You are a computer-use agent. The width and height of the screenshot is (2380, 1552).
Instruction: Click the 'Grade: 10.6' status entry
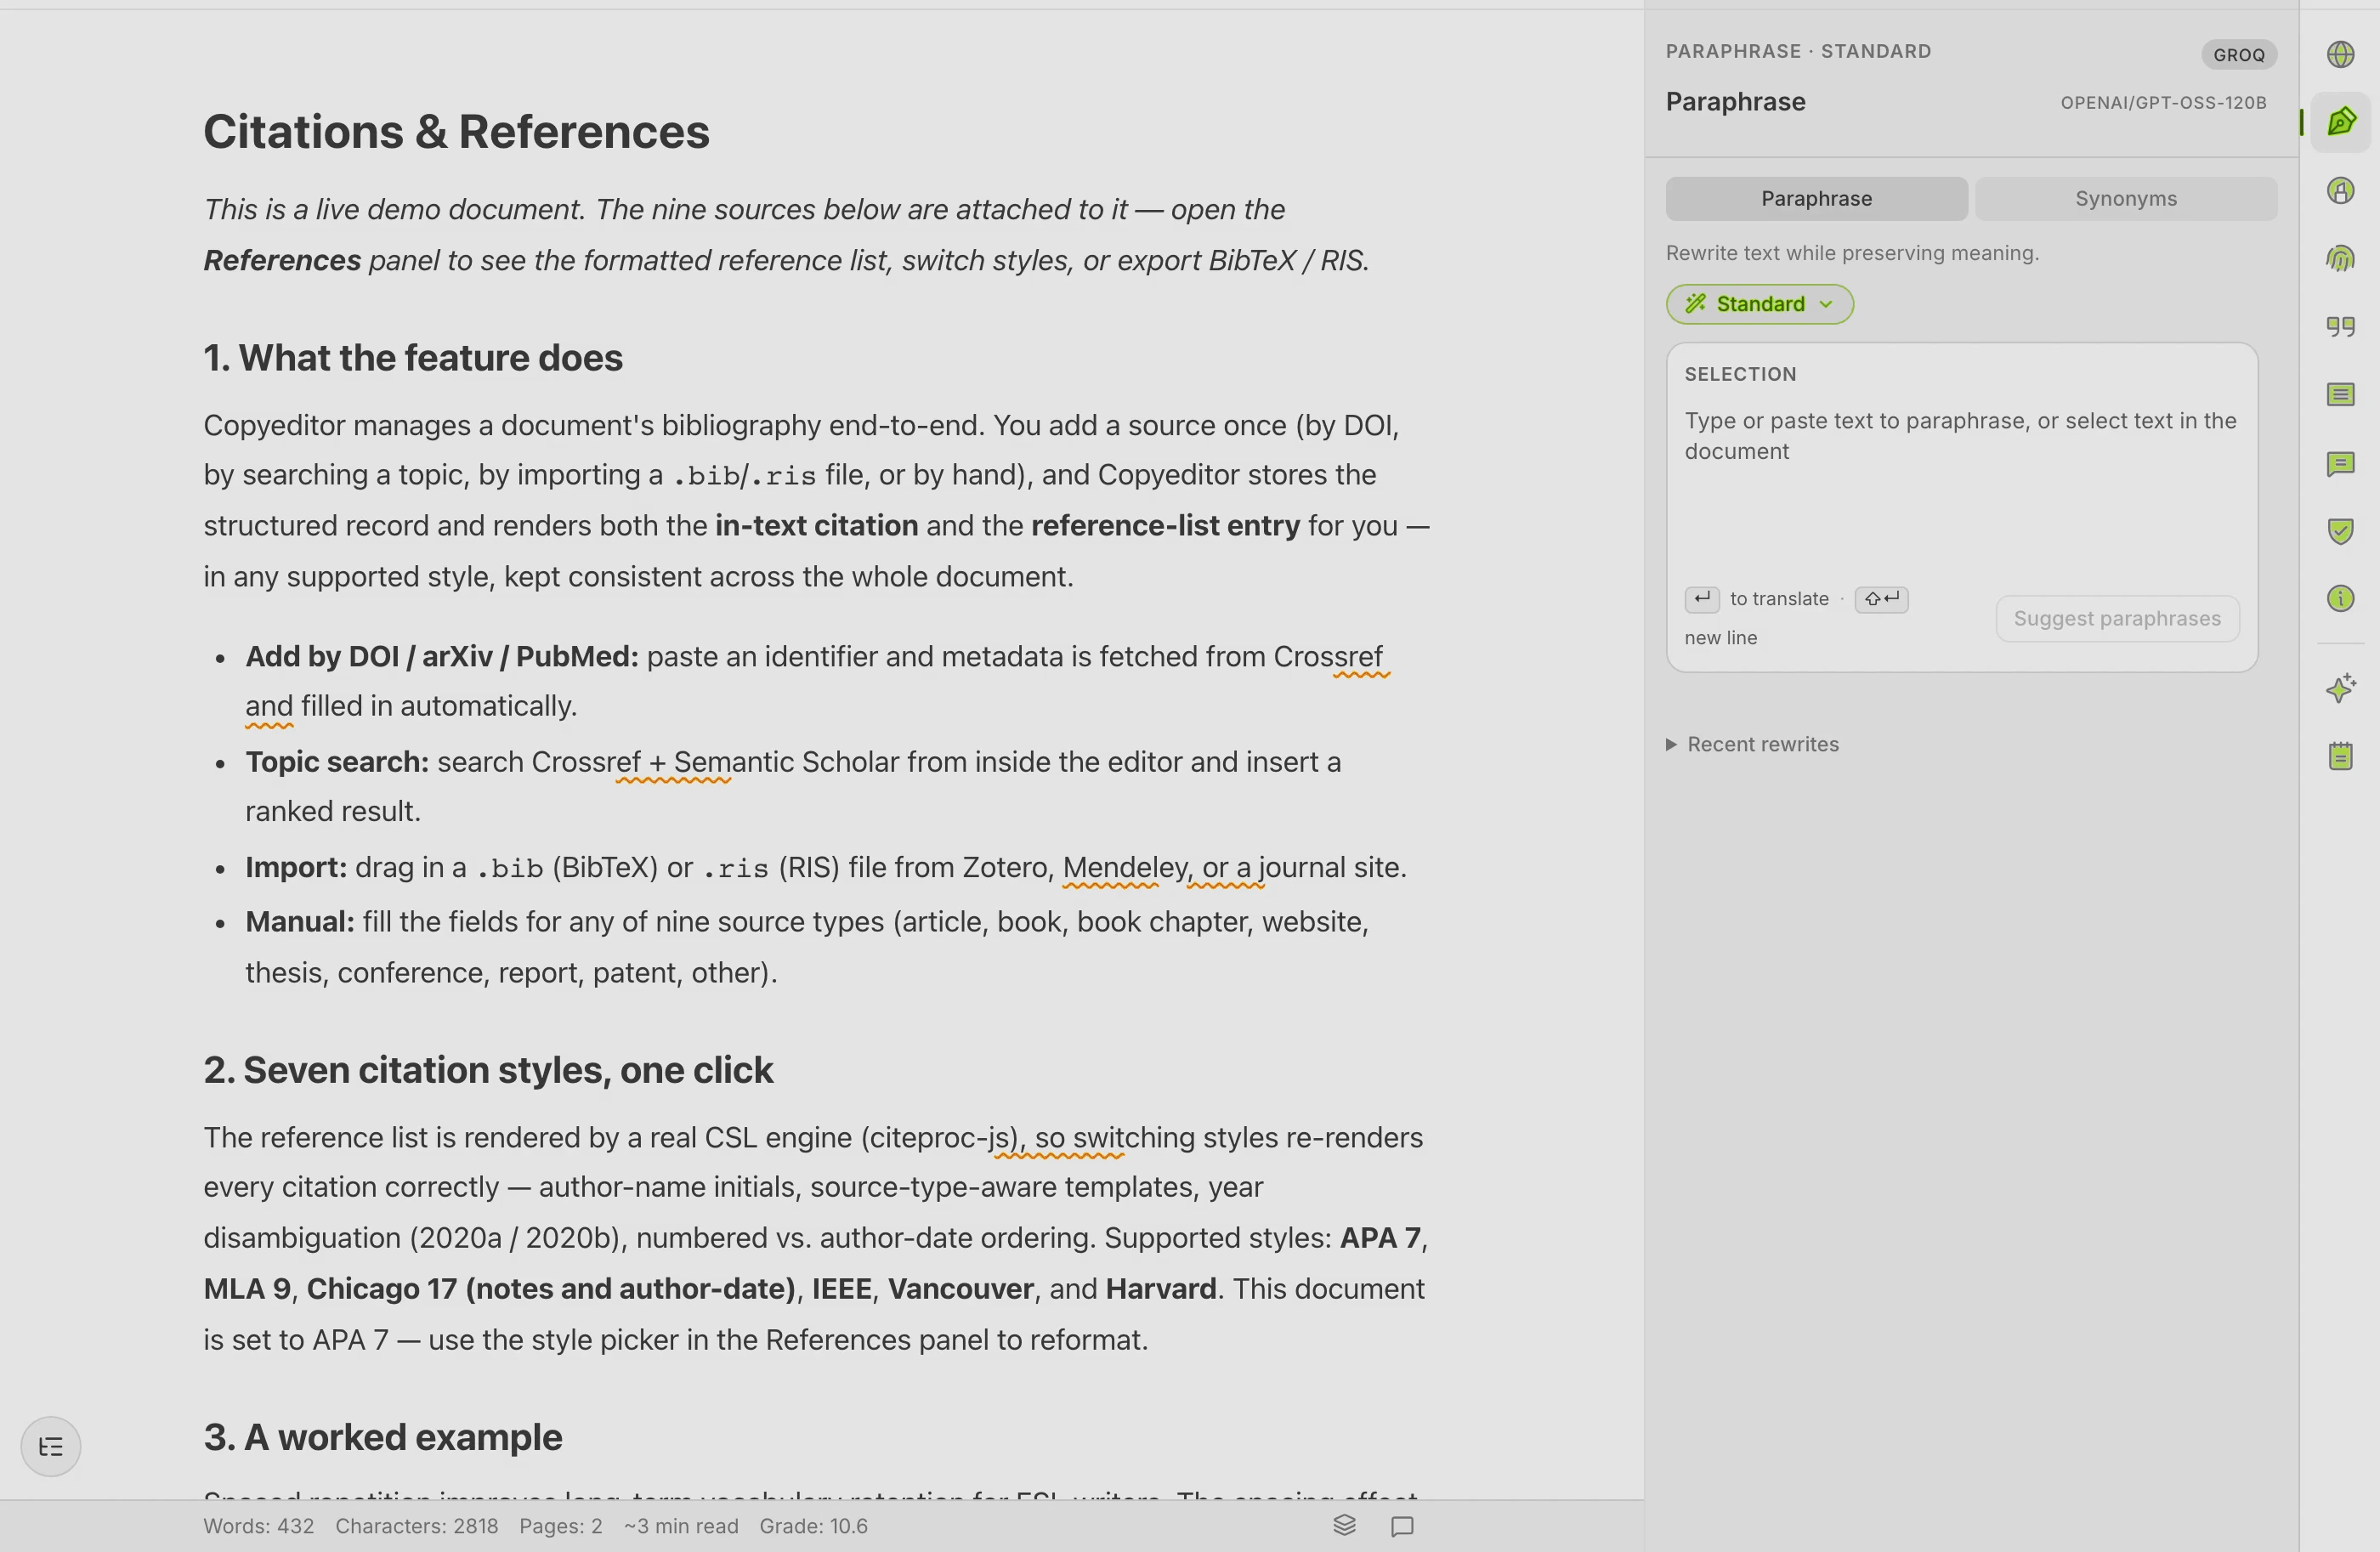coord(813,1526)
